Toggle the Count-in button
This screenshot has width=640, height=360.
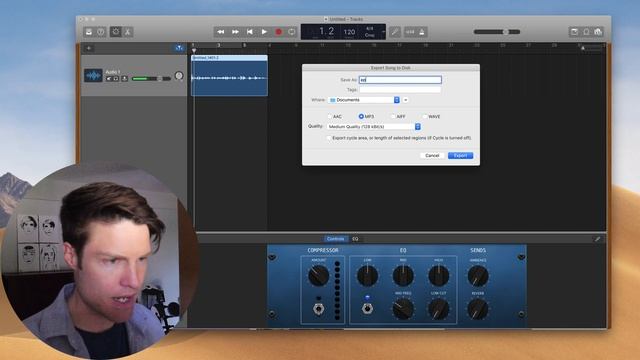pos(410,32)
